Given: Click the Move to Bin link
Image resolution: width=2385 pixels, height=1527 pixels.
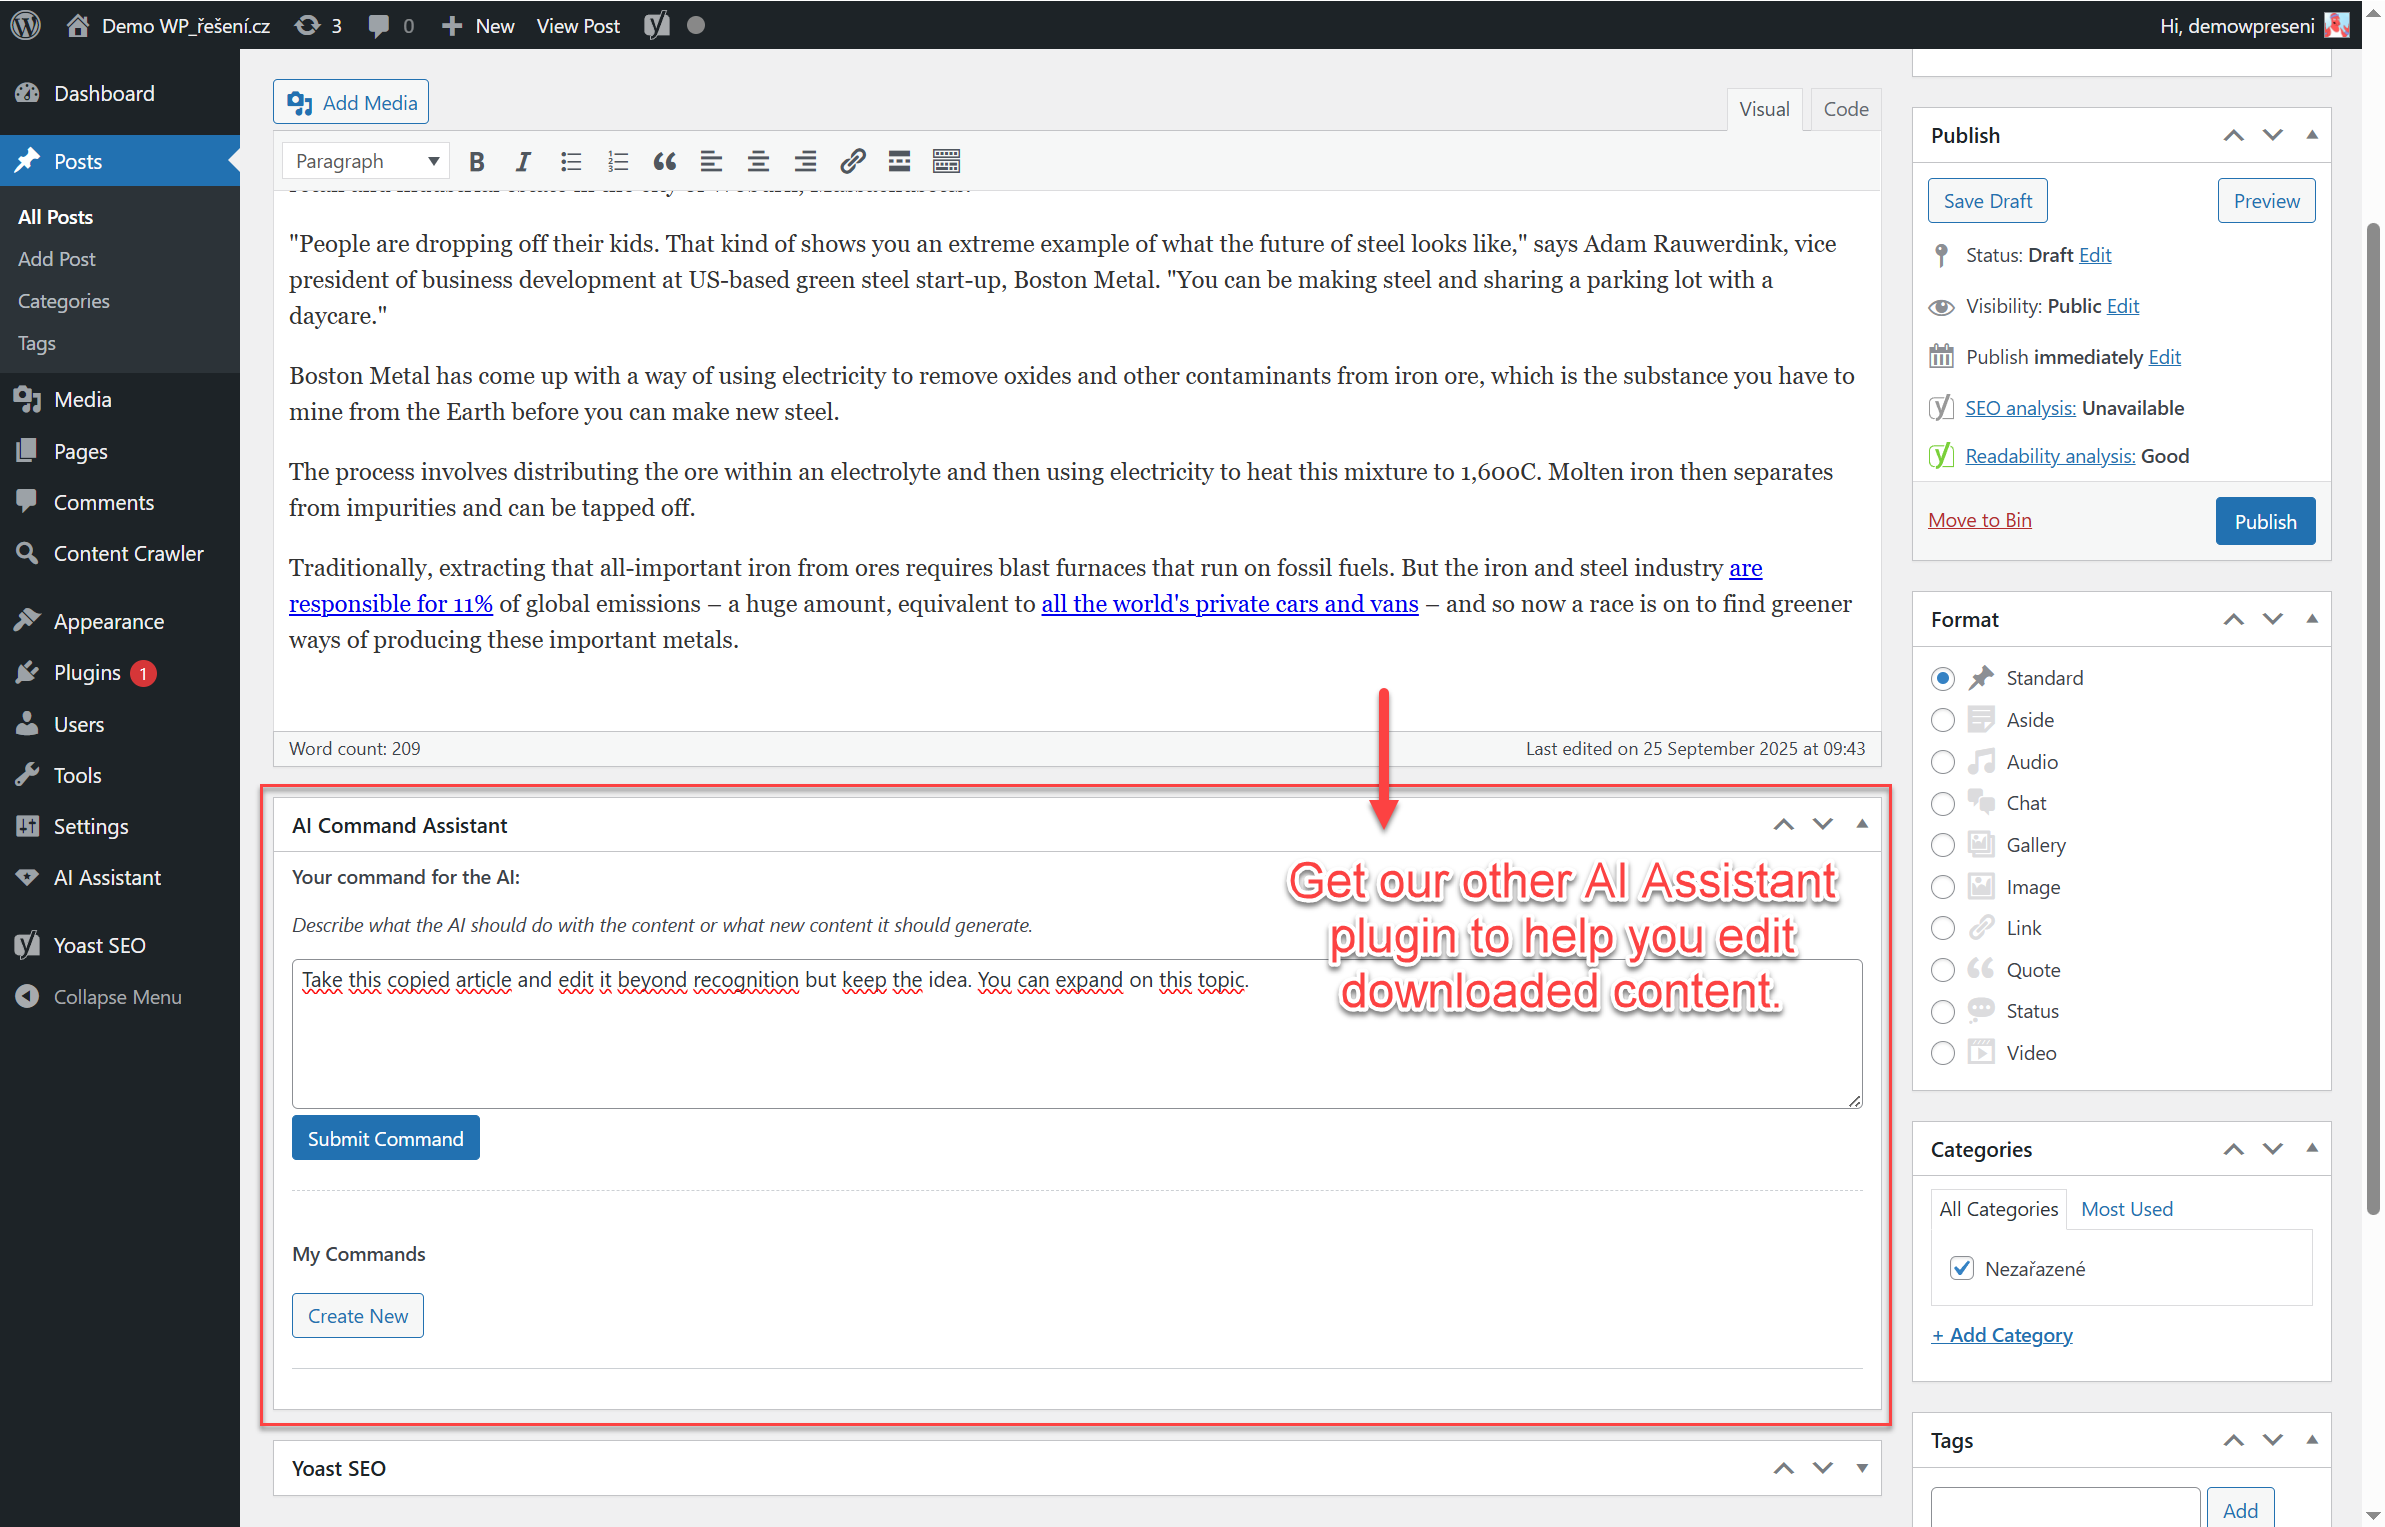Looking at the screenshot, I should pos(1979,520).
